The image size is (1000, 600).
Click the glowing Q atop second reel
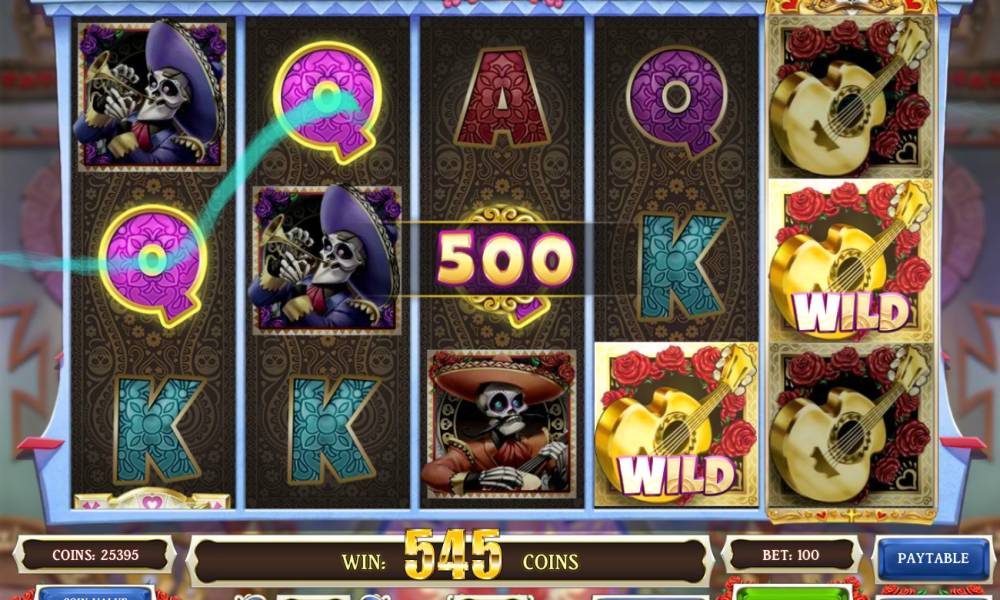click(328, 101)
